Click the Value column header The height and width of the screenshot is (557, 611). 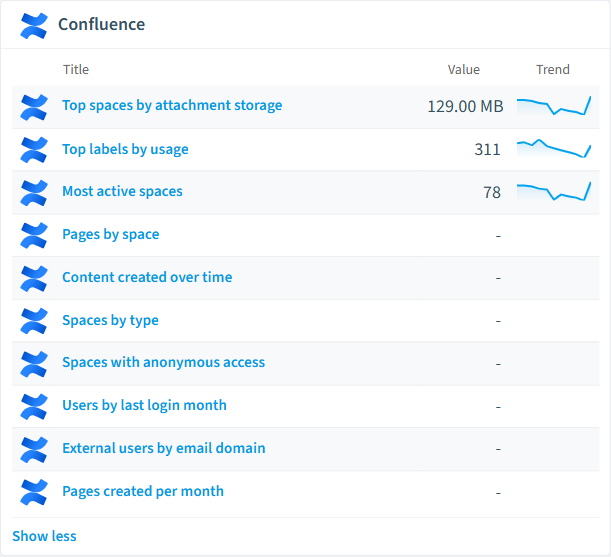pos(464,69)
